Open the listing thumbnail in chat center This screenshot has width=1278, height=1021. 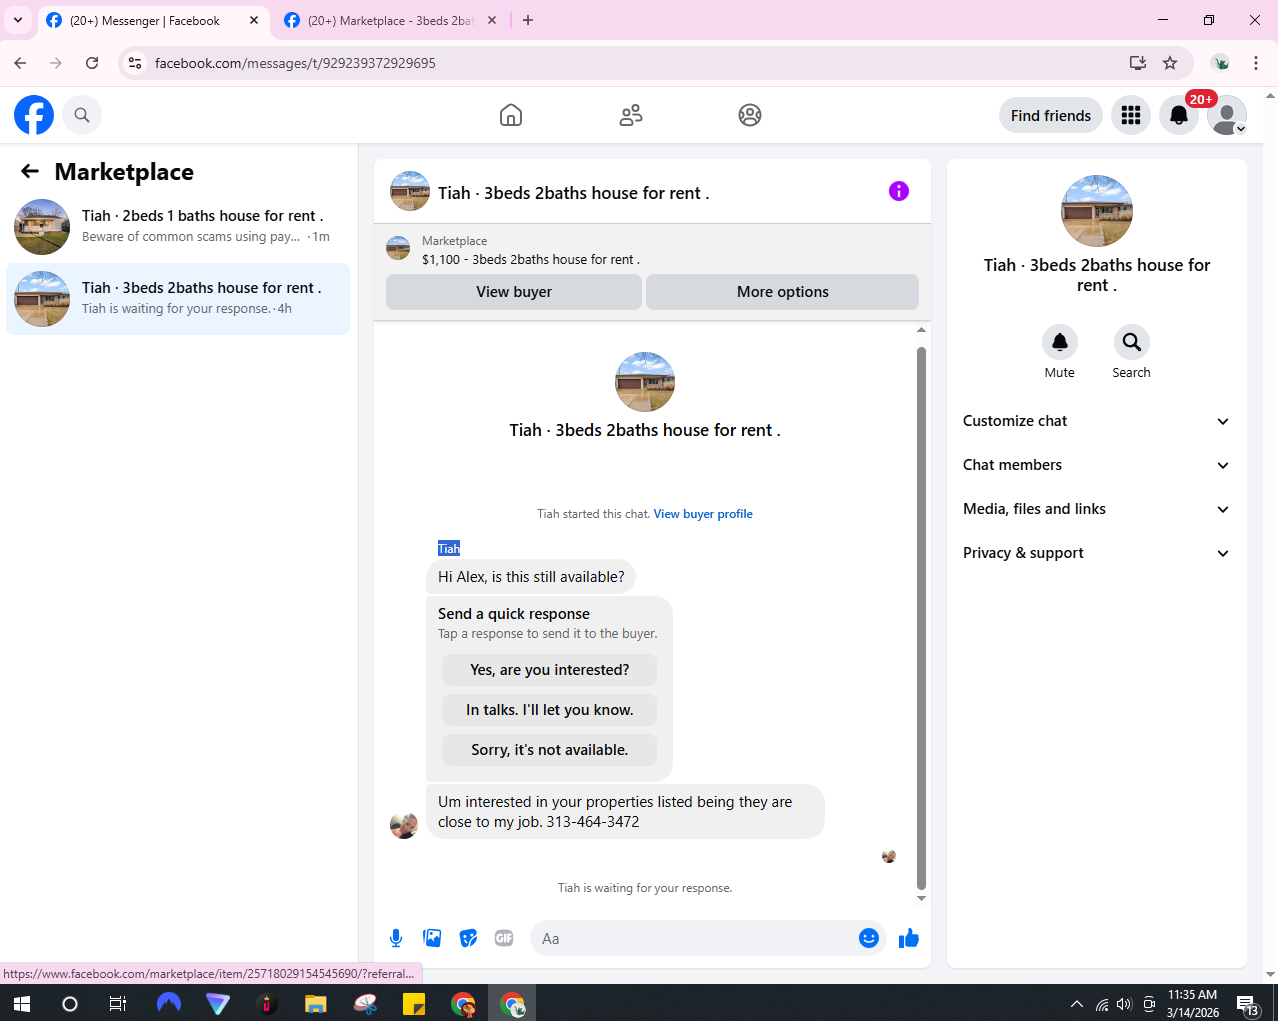(x=645, y=382)
